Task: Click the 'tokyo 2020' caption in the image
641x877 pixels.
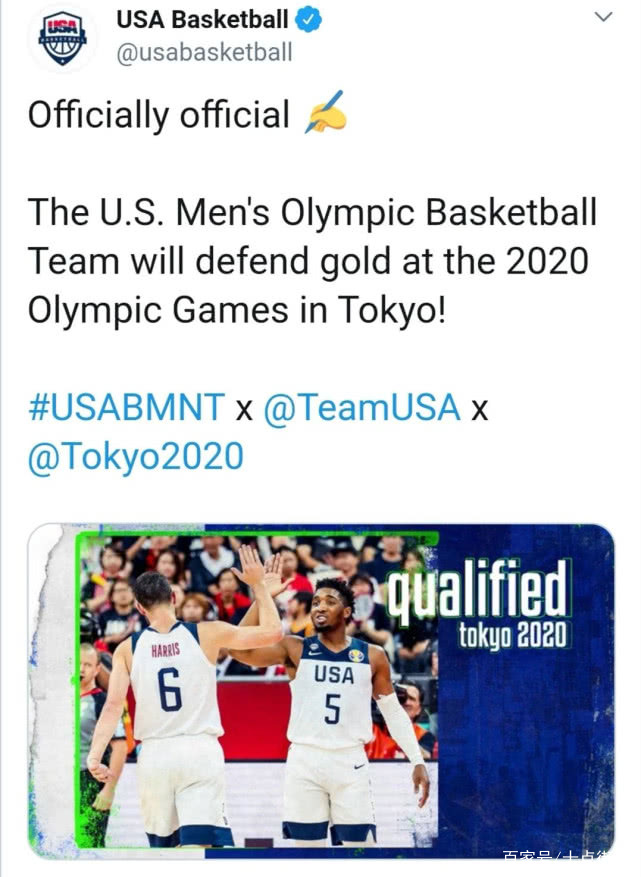Action: coord(513,636)
